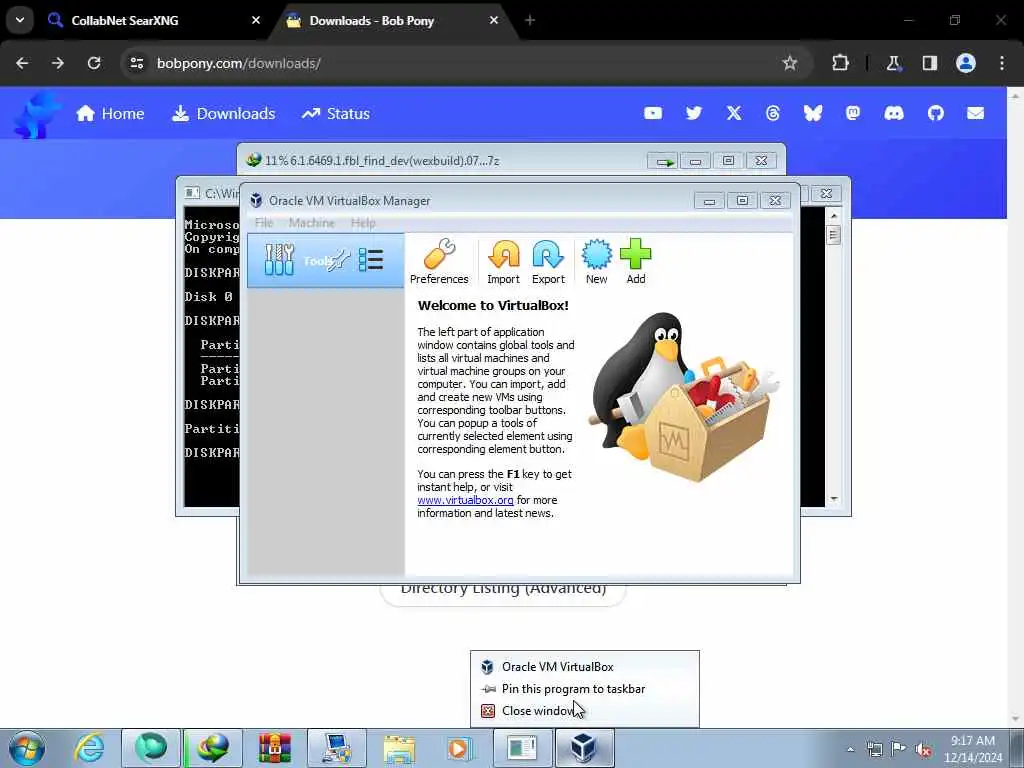Show hidden tray icons arrow
The image size is (1024, 768).
pos(850,749)
